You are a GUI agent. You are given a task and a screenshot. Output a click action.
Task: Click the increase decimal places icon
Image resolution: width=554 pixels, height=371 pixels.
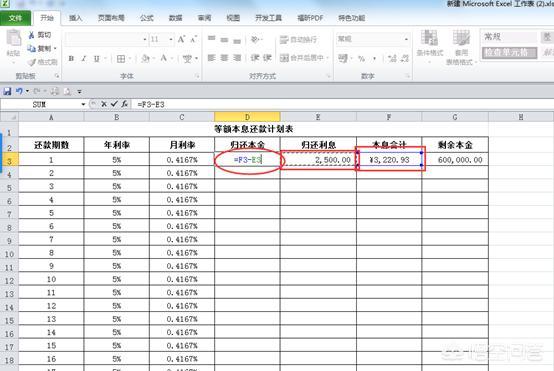coord(392,58)
